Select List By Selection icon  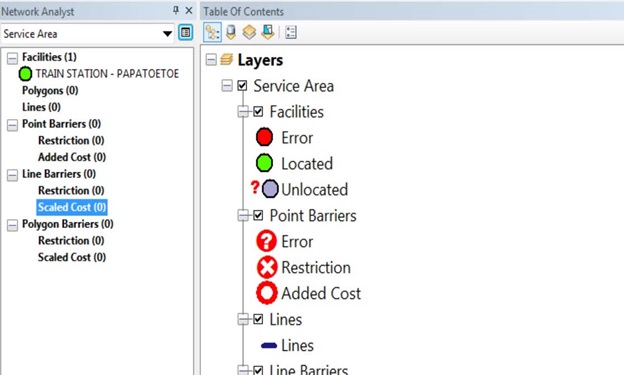pyautogui.click(x=268, y=32)
